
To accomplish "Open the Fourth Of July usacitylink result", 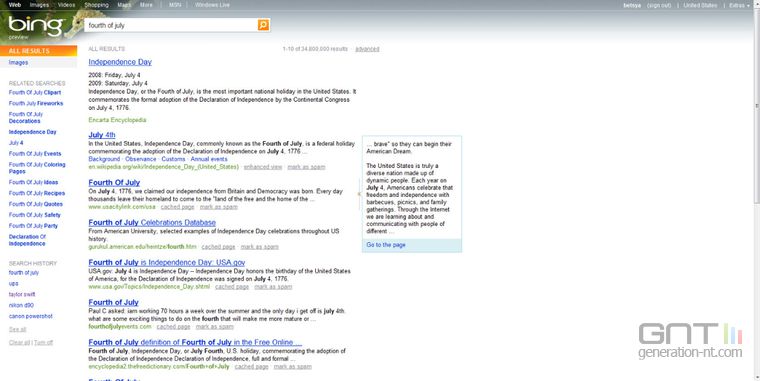I will pyautogui.click(x=114, y=183).
